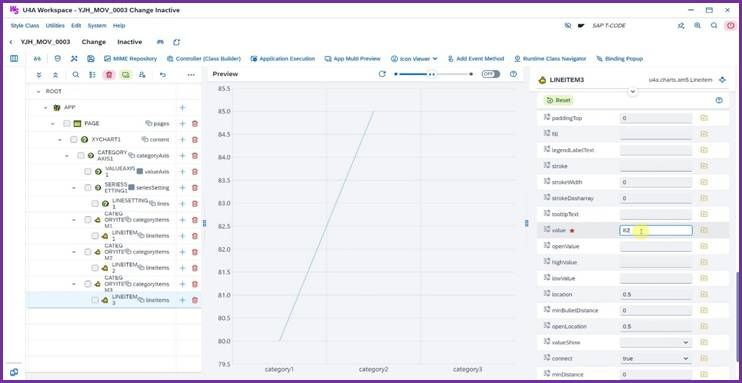The image size is (742, 383).
Task: Click the activate icon in main toolbar
Action: click(x=74, y=59)
